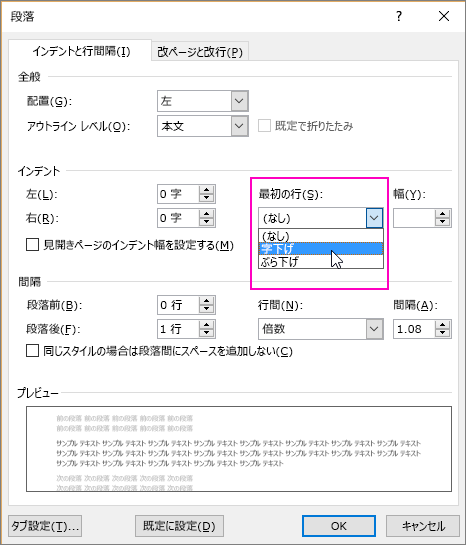Open the 行間 line spacing dropdown
The image size is (466, 545).
tap(374, 329)
